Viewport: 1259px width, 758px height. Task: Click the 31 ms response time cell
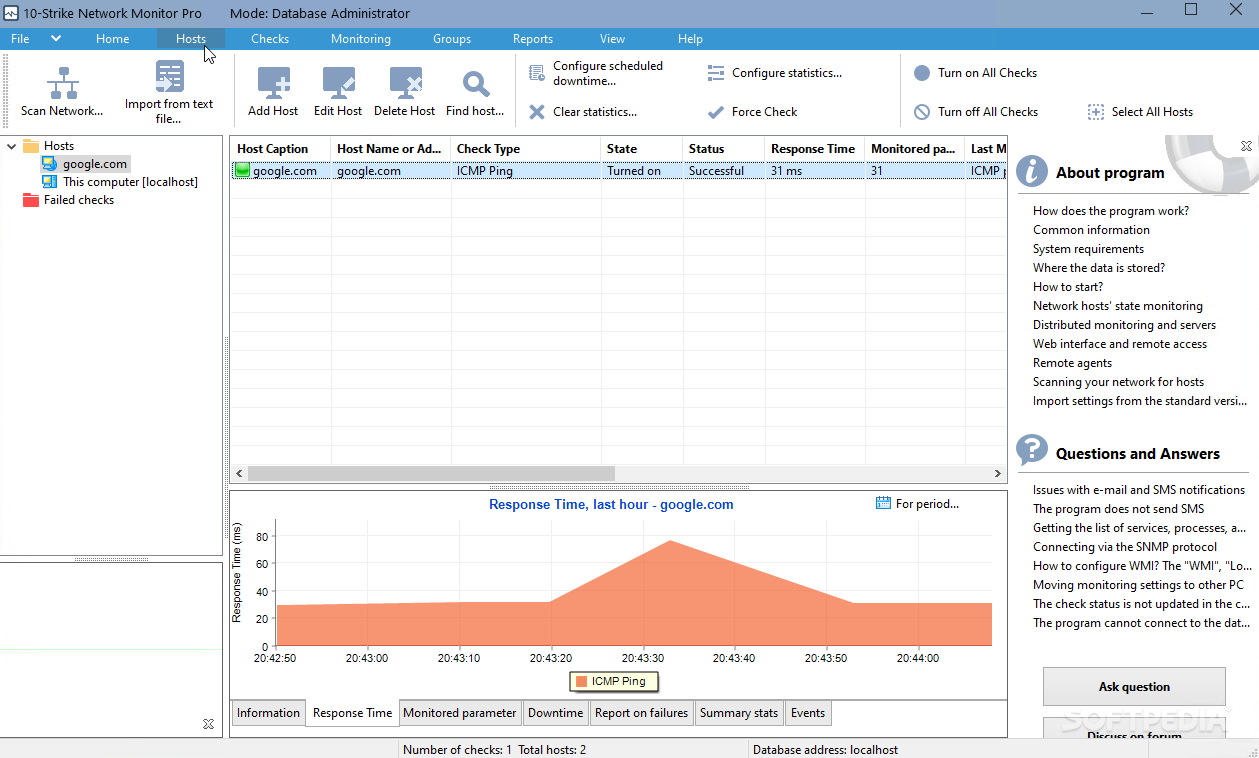click(814, 171)
